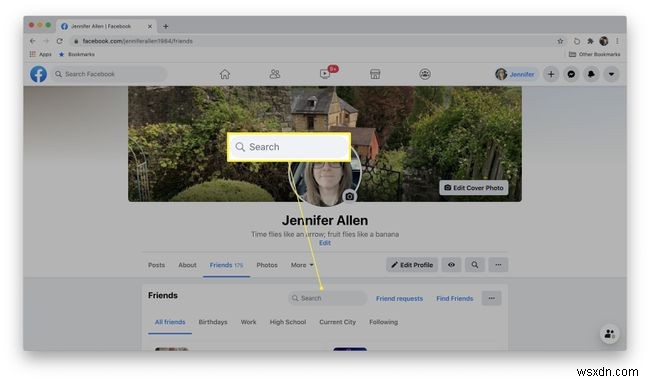Viewport: 650px width, 382px height.
Task: Open the Notifications bell icon
Action: pyautogui.click(x=591, y=74)
